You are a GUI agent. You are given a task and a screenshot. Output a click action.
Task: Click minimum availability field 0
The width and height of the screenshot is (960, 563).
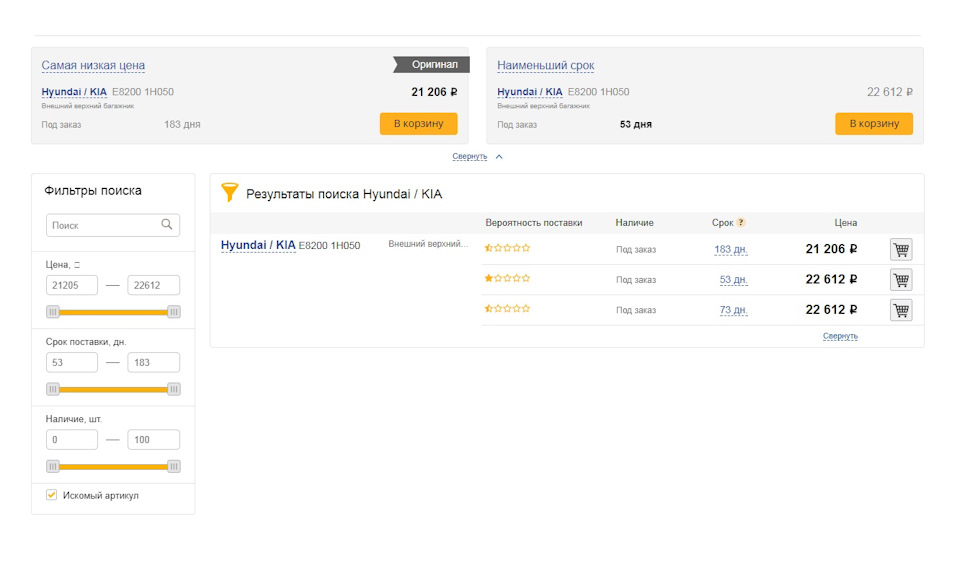pos(72,439)
